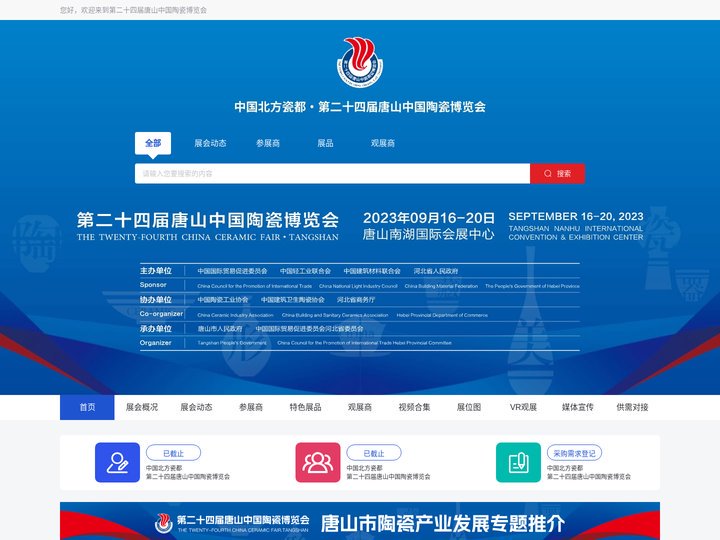Open 参展商 in the navigation bar

251,407
